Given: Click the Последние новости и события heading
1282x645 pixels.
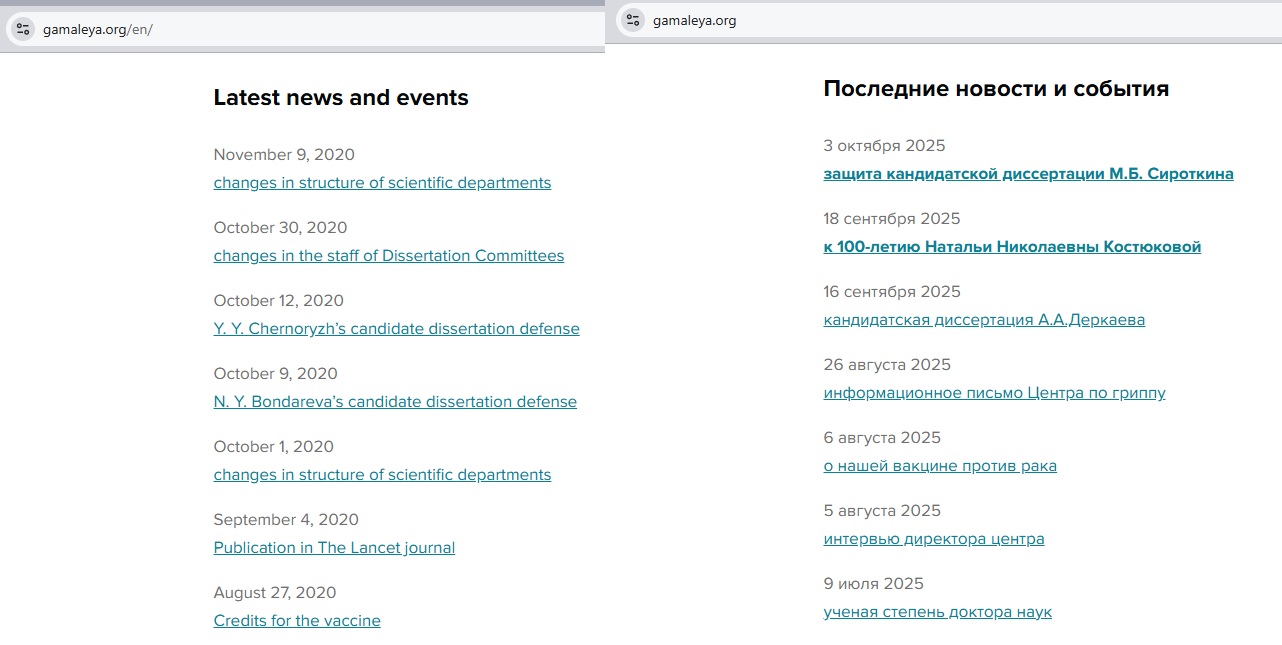Looking at the screenshot, I should 996,89.
